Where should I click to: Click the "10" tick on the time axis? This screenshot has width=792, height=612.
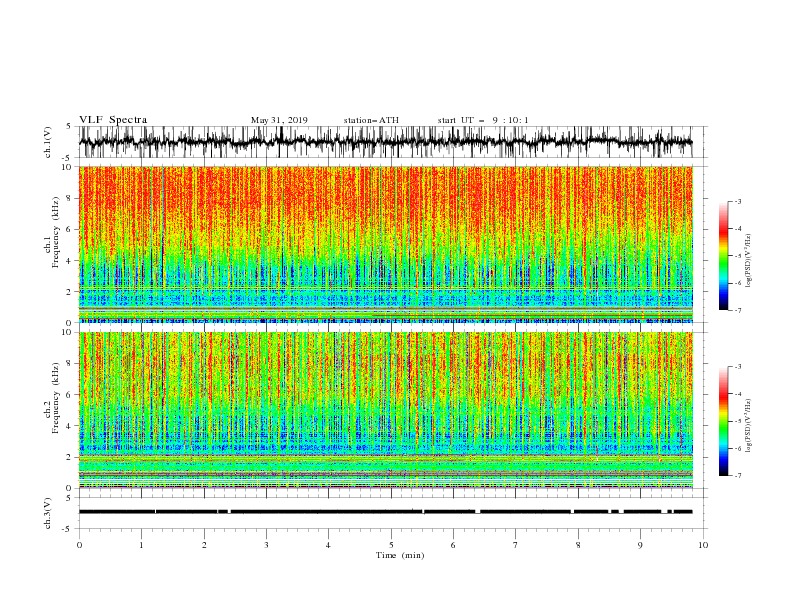coord(703,545)
